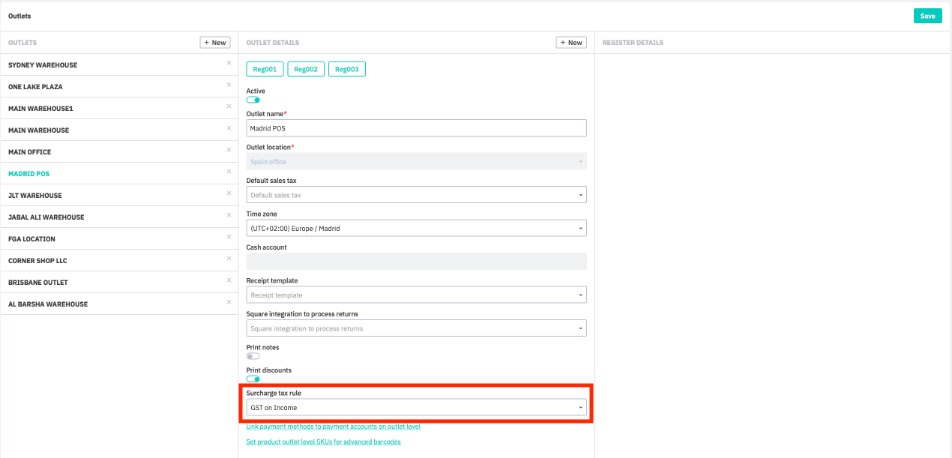Screen dimensions: 952x458
Task: Remove Al Barsha Warehouse using X icon
Action: click(228, 302)
